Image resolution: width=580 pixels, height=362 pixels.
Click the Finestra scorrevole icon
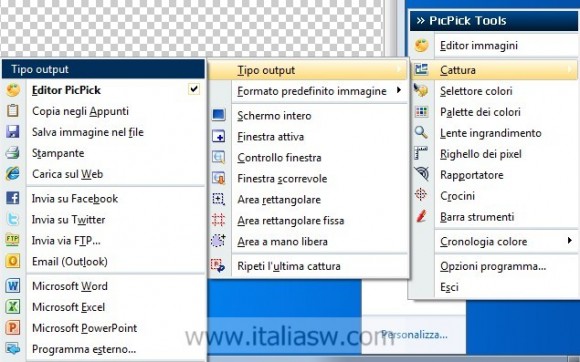219,178
